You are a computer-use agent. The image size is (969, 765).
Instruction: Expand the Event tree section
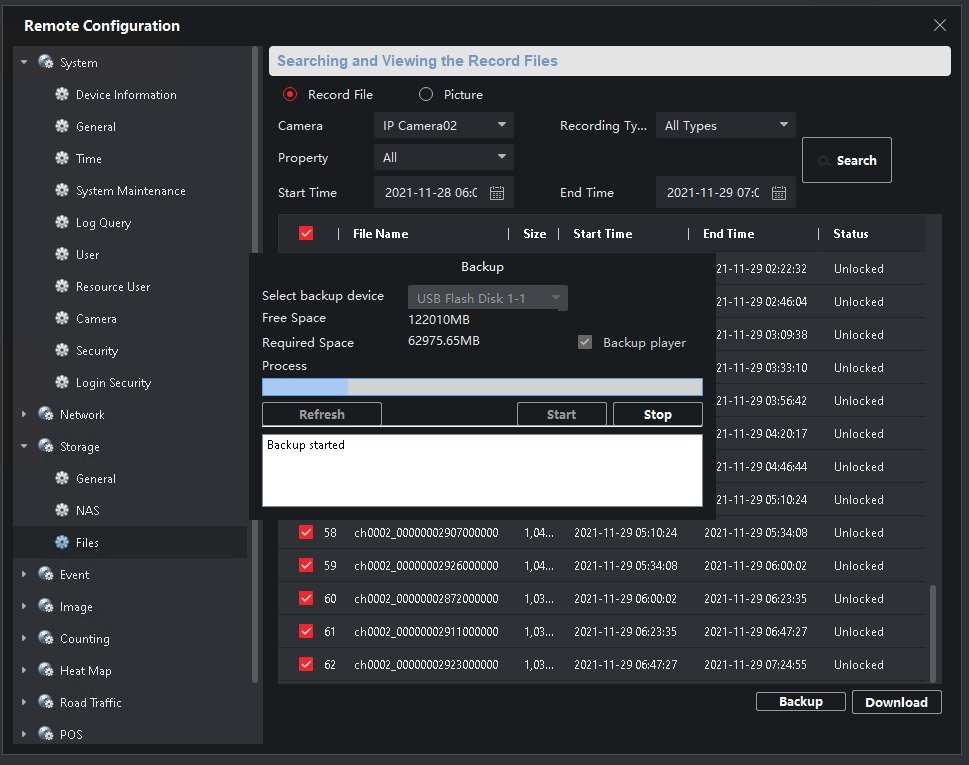tap(24, 575)
